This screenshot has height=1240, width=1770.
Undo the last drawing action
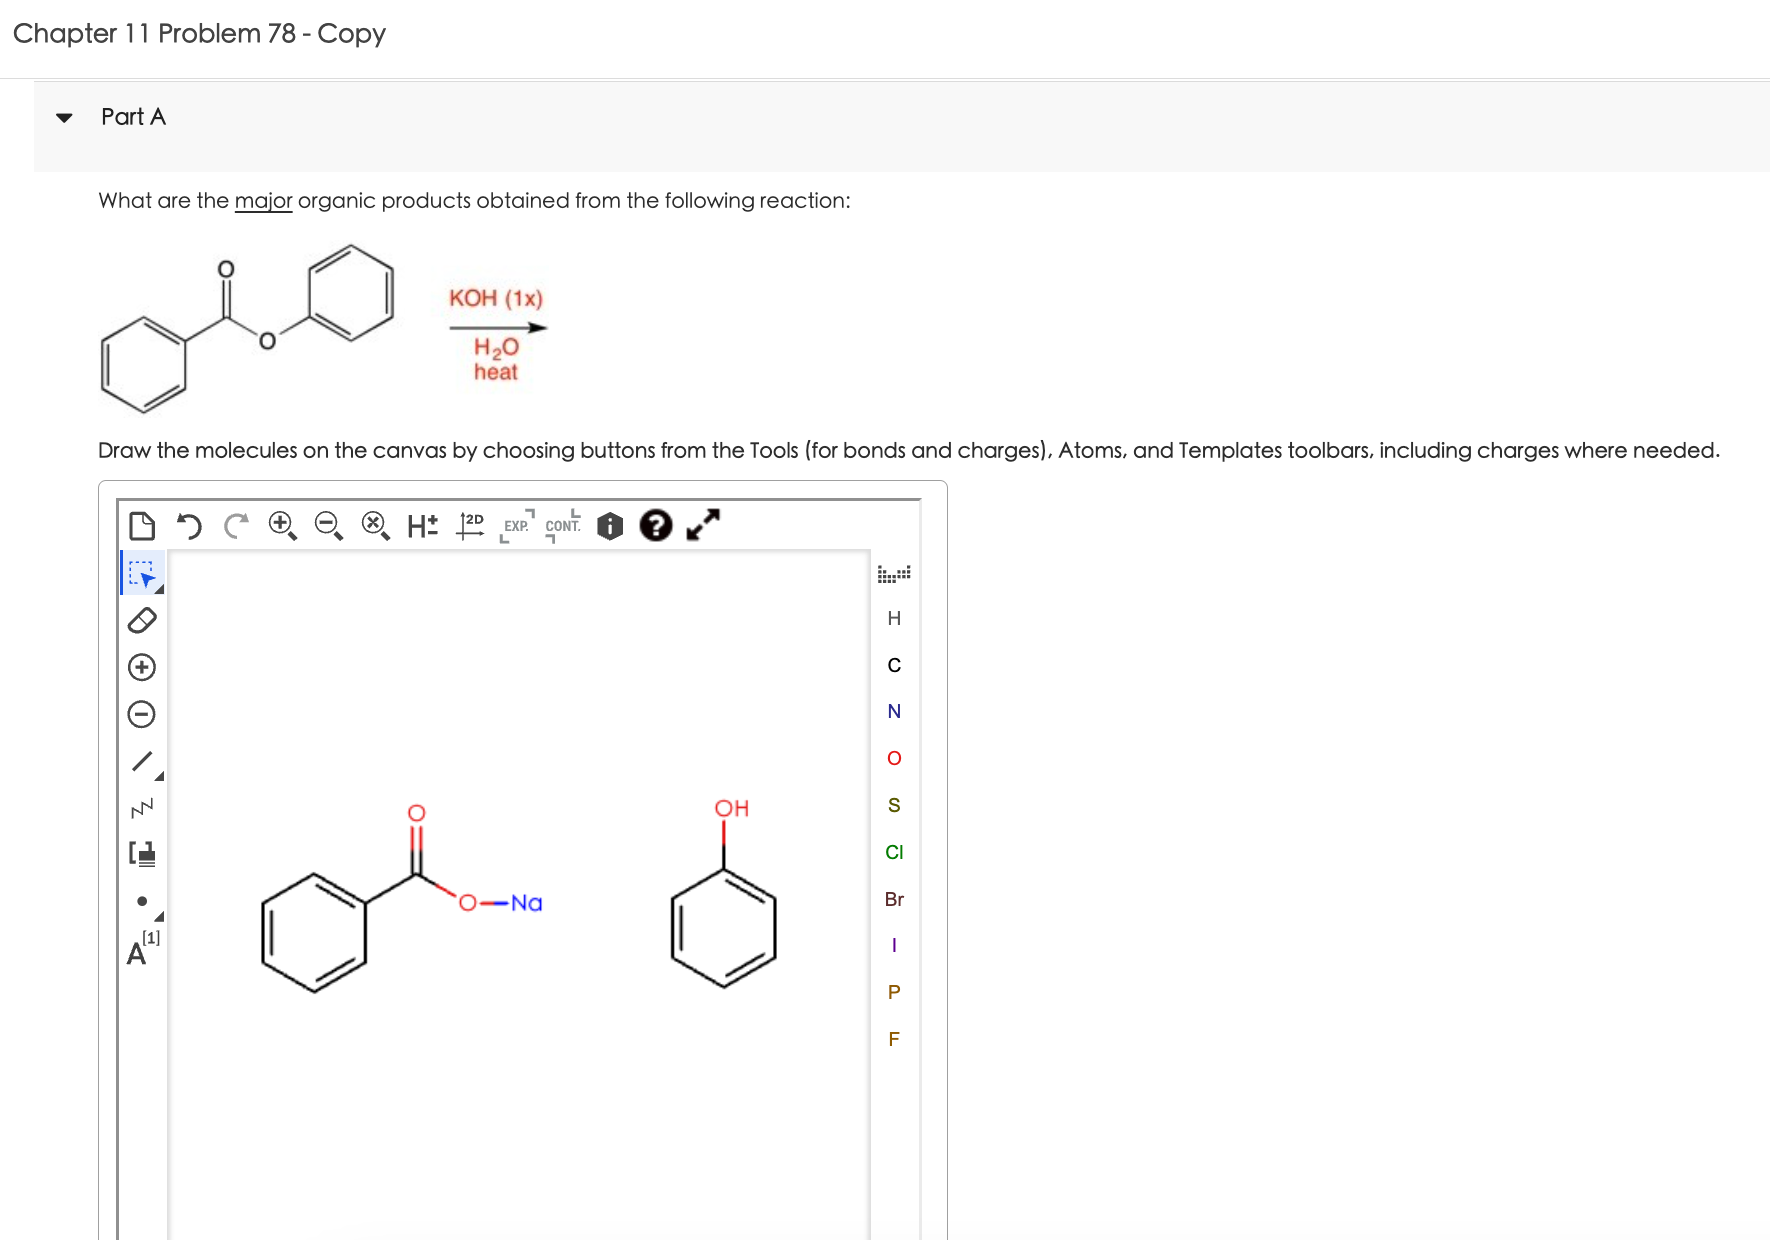click(190, 525)
